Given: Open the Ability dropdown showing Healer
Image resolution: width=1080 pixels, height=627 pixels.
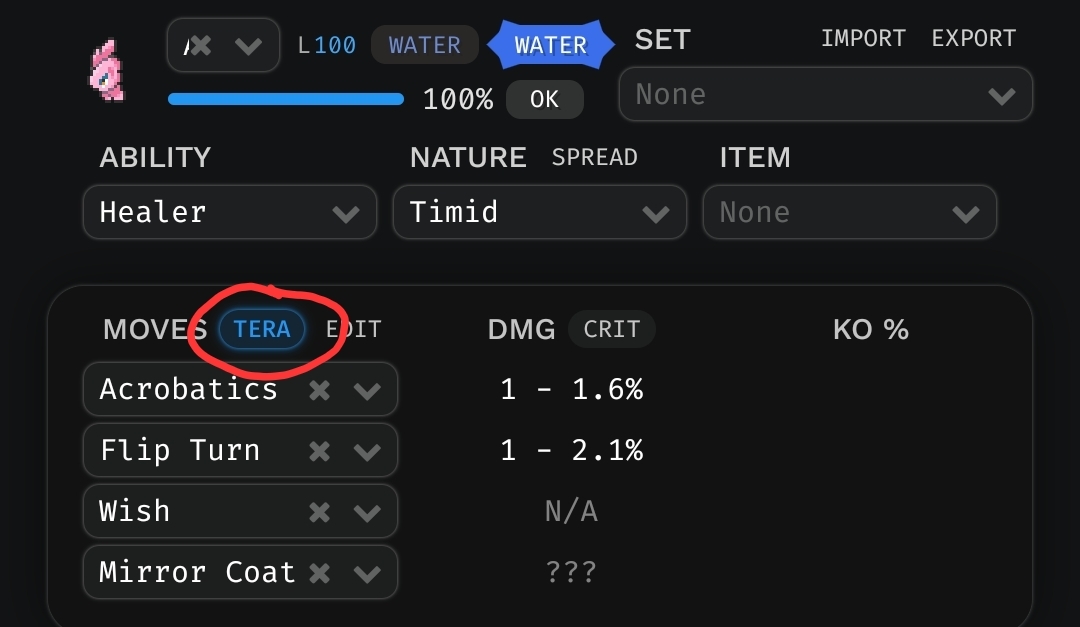Looking at the screenshot, I should coord(230,212).
